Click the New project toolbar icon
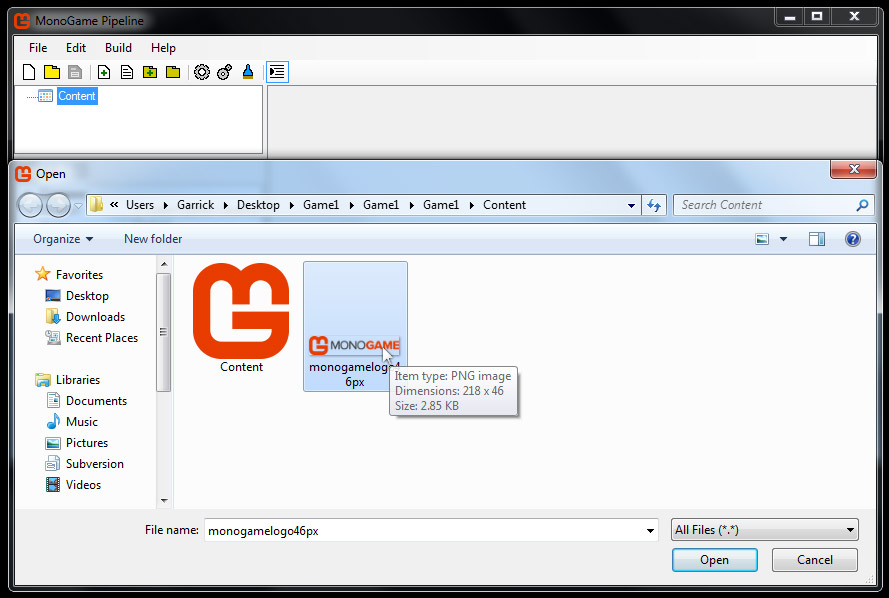 pyautogui.click(x=29, y=72)
